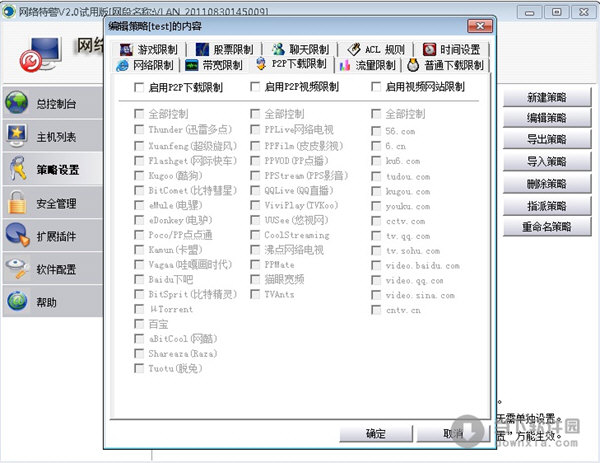The image size is (600, 463).
Task: Click the computer logo in the header
Action: (x=41, y=54)
